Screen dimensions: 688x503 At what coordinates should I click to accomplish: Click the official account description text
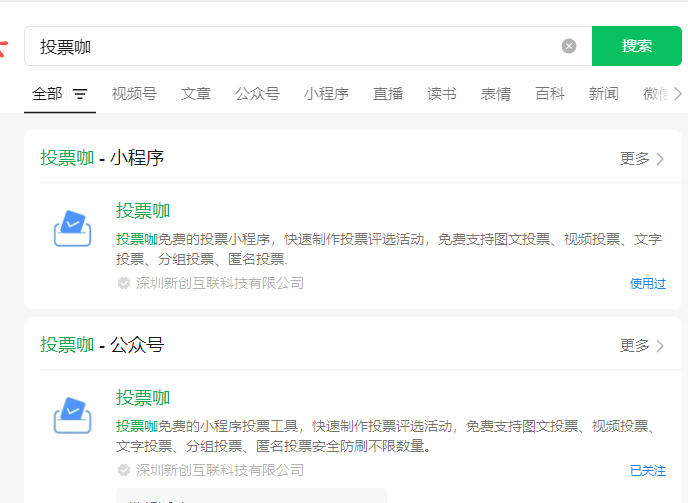tap(386, 436)
